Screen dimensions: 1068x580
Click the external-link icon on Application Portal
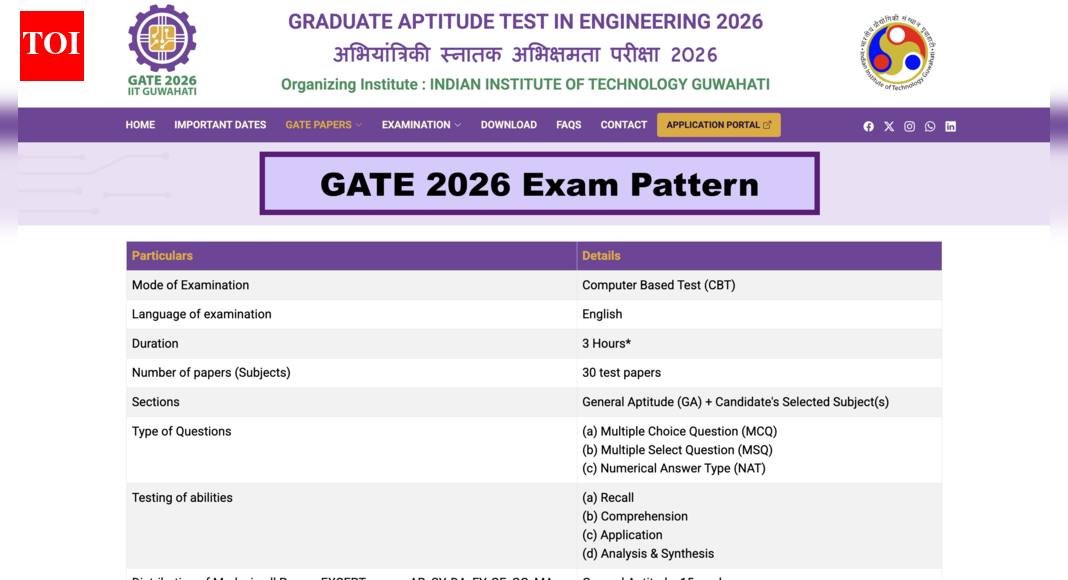768,124
